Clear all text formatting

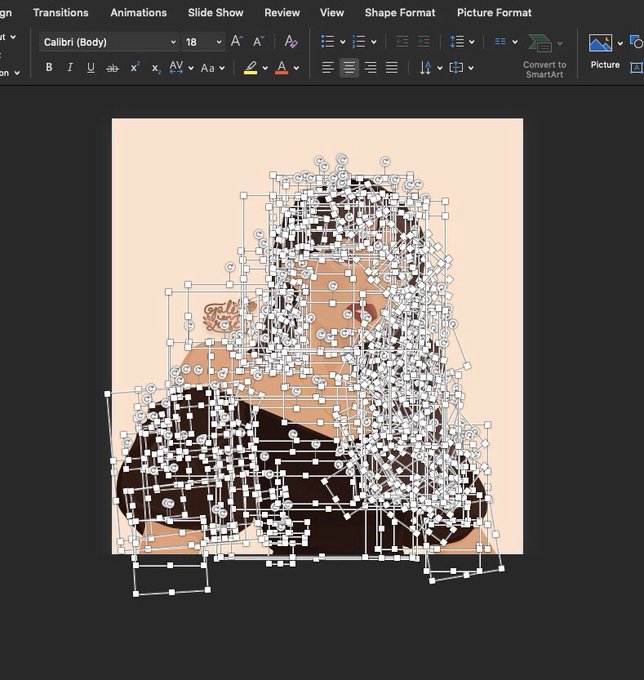coord(291,42)
